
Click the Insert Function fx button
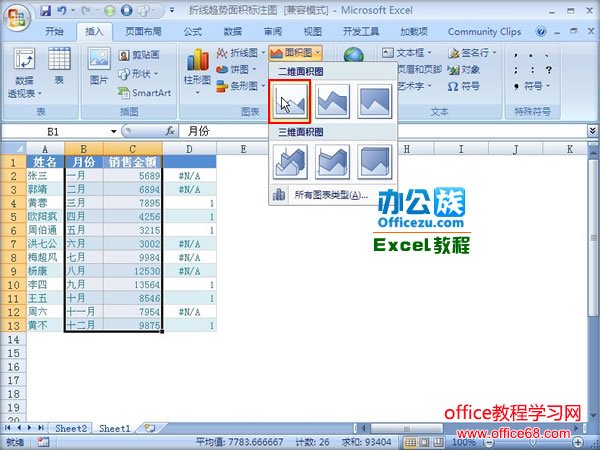click(x=170, y=131)
